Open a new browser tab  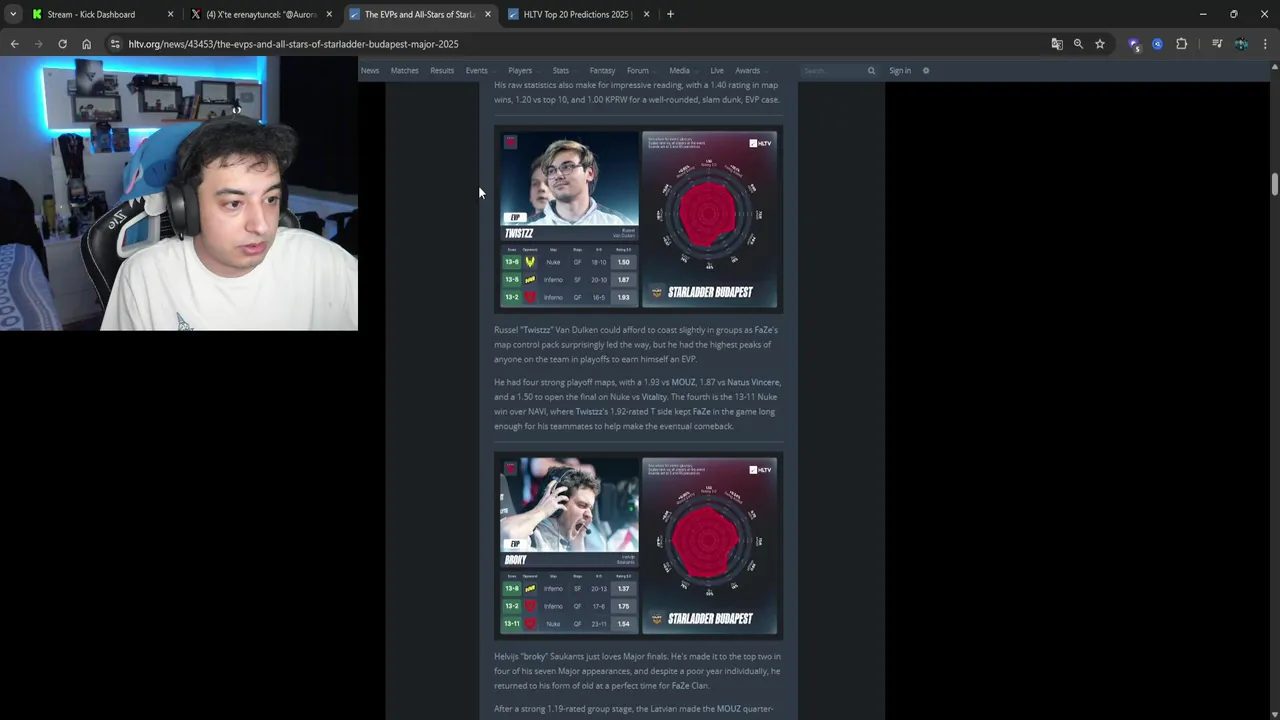(670, 14)
